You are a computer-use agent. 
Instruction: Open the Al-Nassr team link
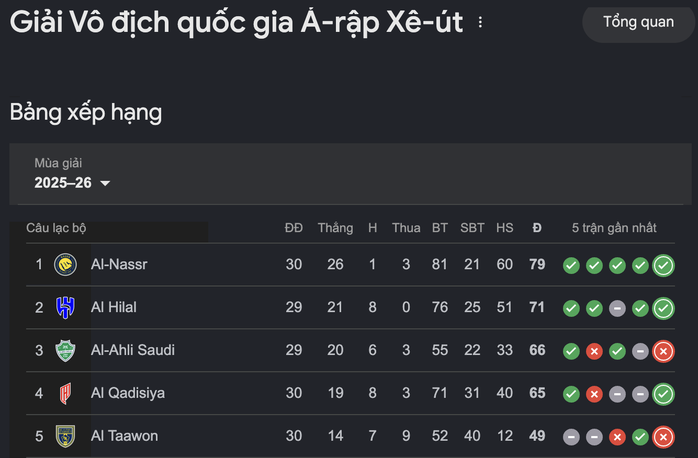(x=119, y=265)
